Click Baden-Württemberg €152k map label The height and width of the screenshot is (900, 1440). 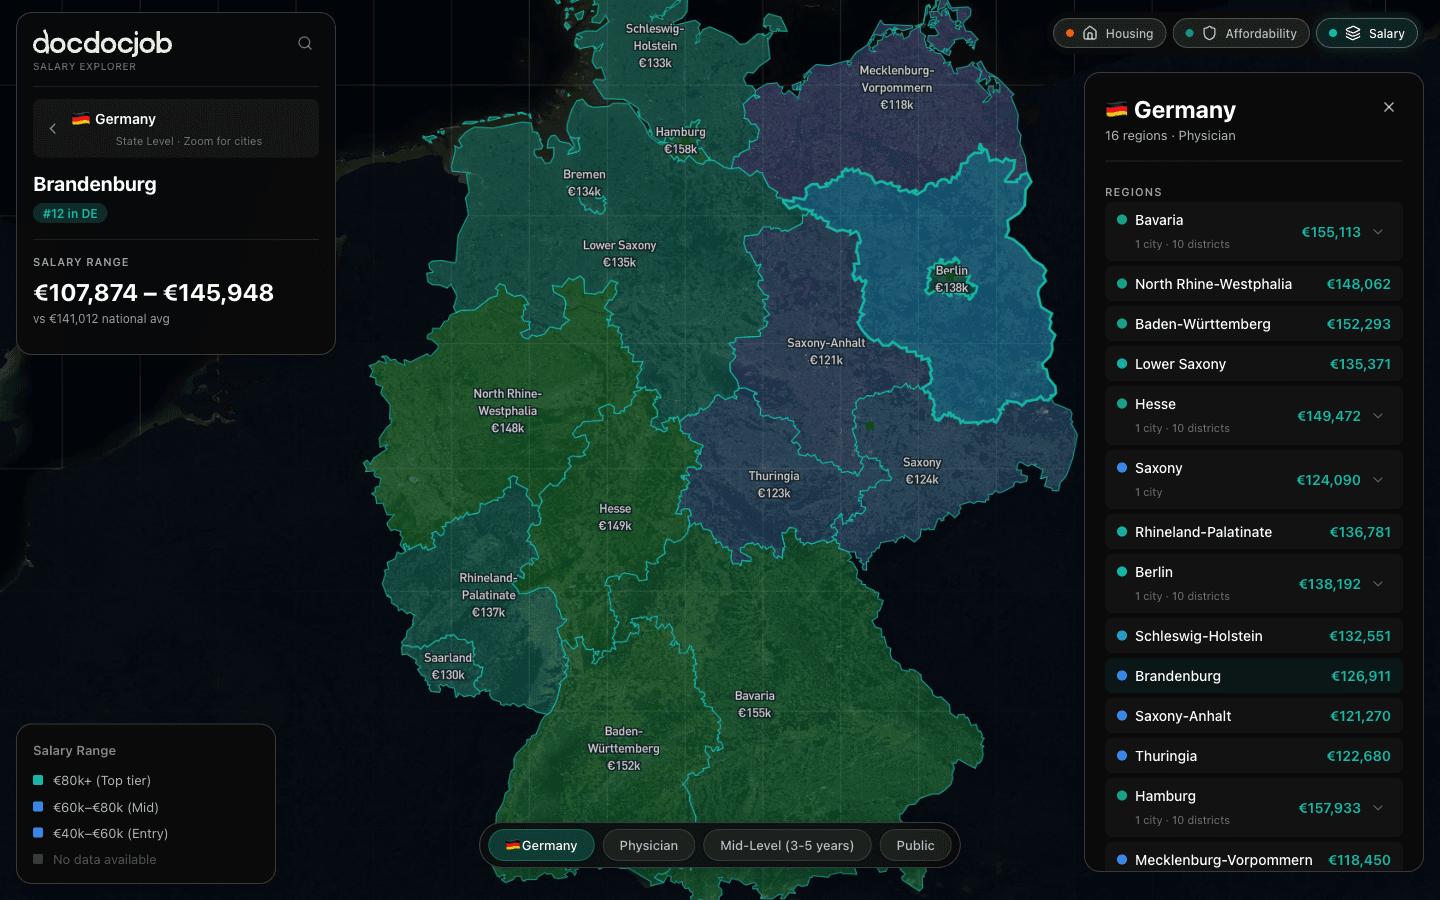624,748
